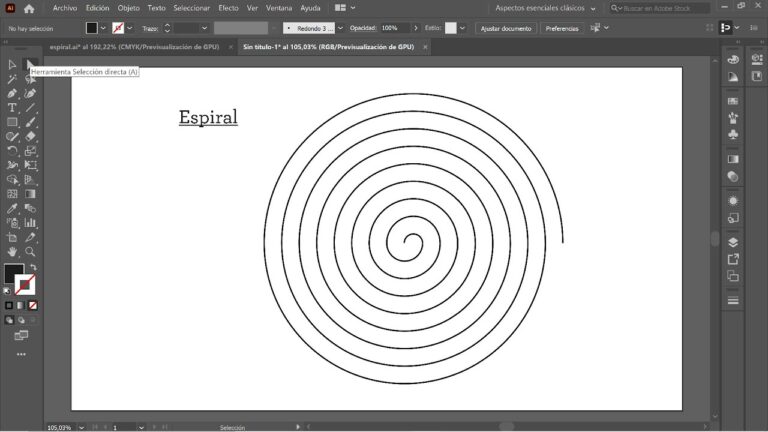Screen dimensions: 768x432
Task: Select the Scale tool
Action: point(30,151)
